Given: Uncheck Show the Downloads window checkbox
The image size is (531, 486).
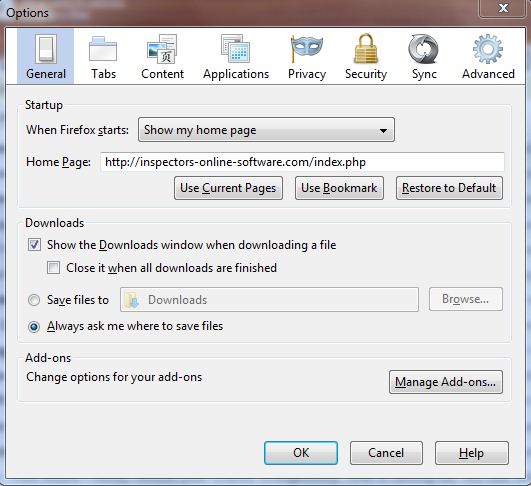Looking at the screenshot, I should click(x=34, y=245).
